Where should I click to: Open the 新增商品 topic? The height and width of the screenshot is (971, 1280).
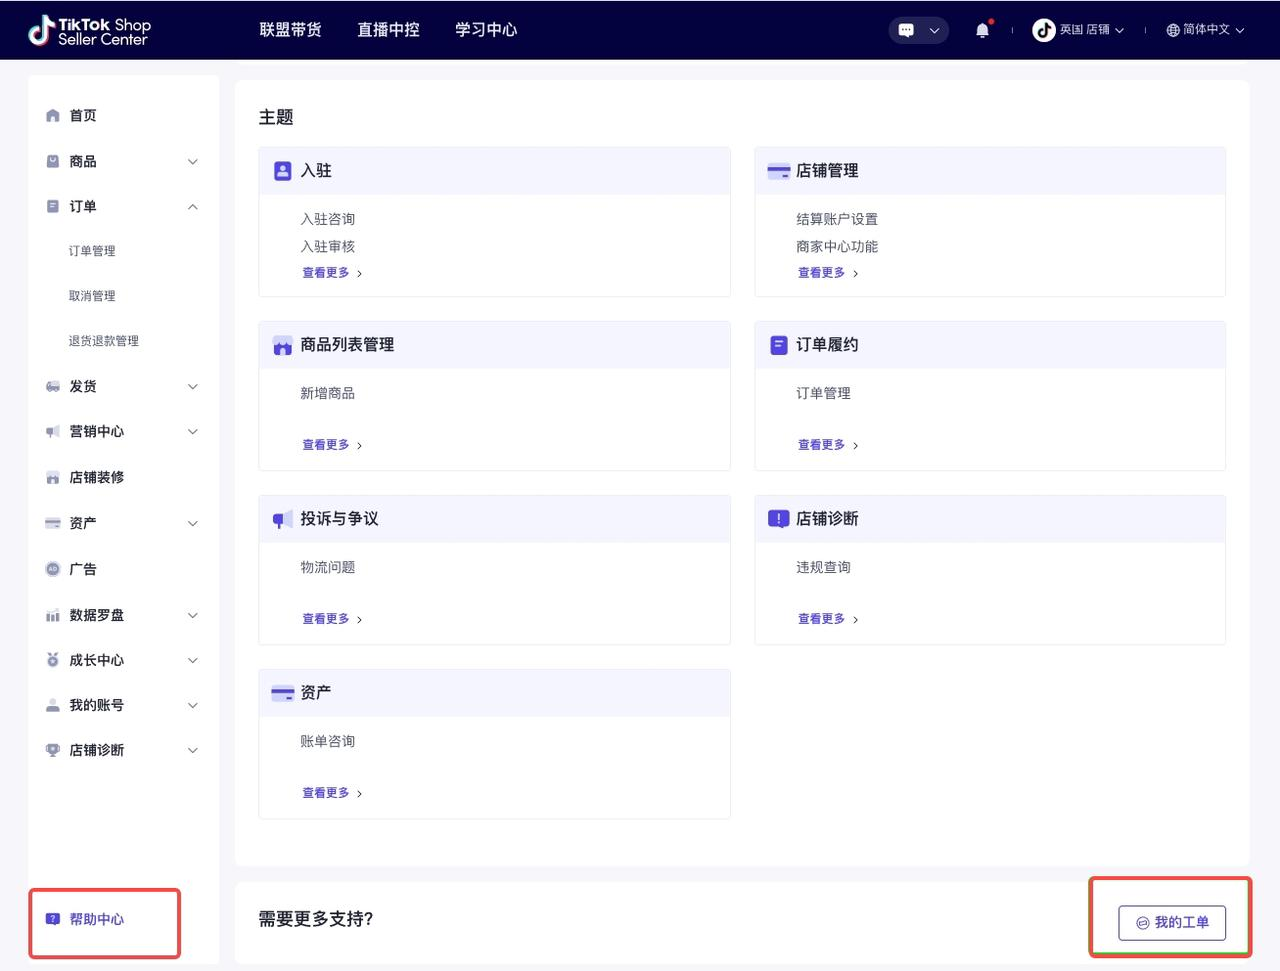(x=328, y=393)
